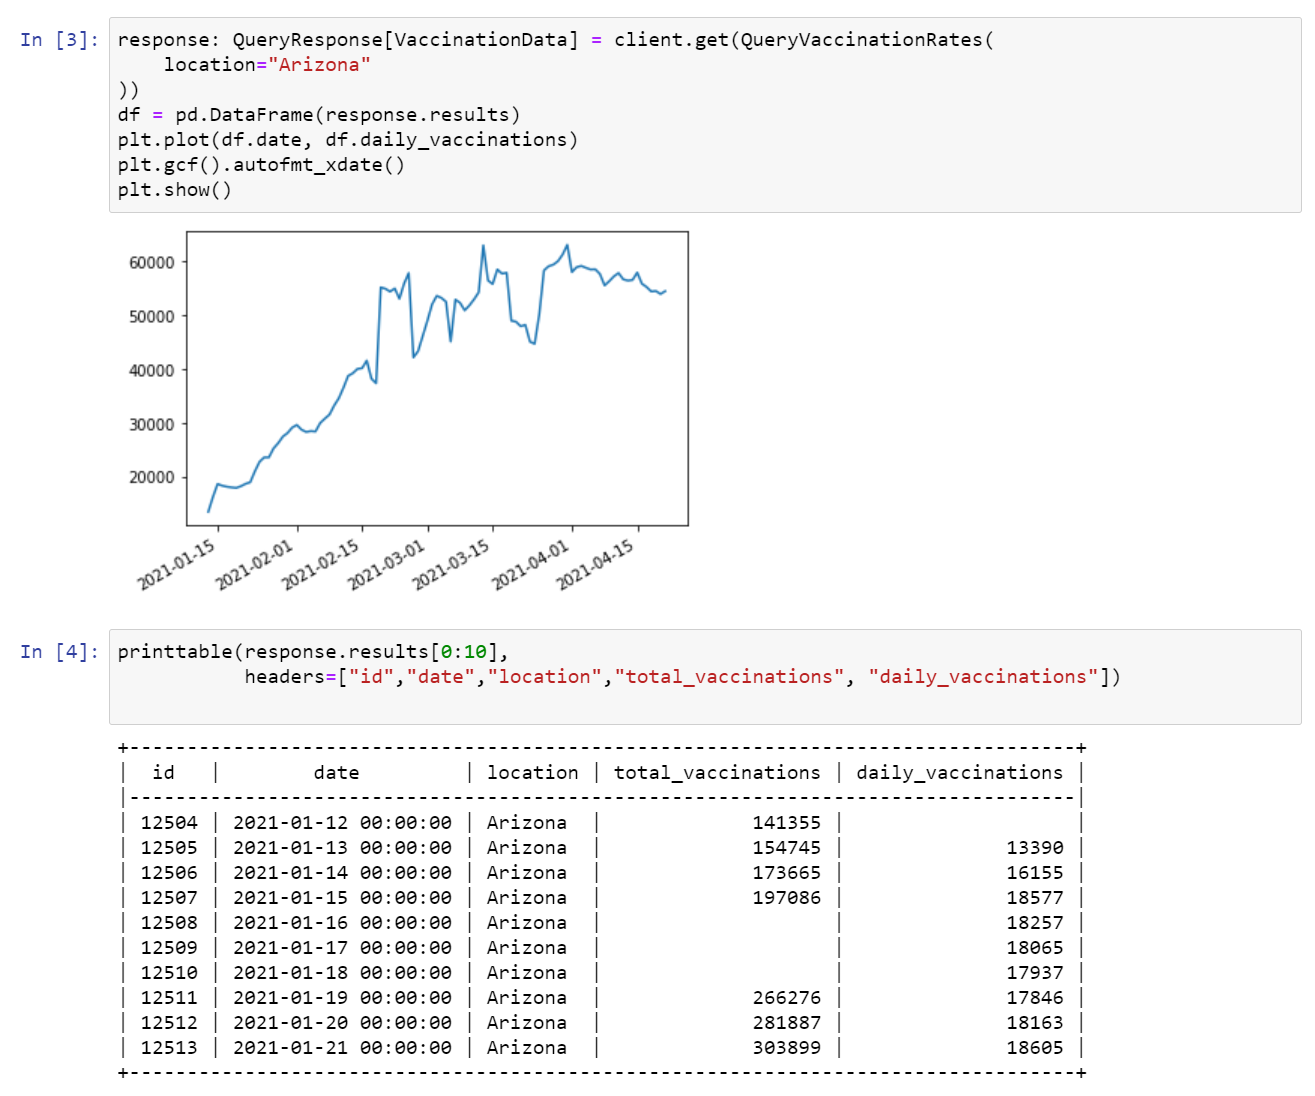Click date cell 2021-01-12 00:00:00

point(342,823)
